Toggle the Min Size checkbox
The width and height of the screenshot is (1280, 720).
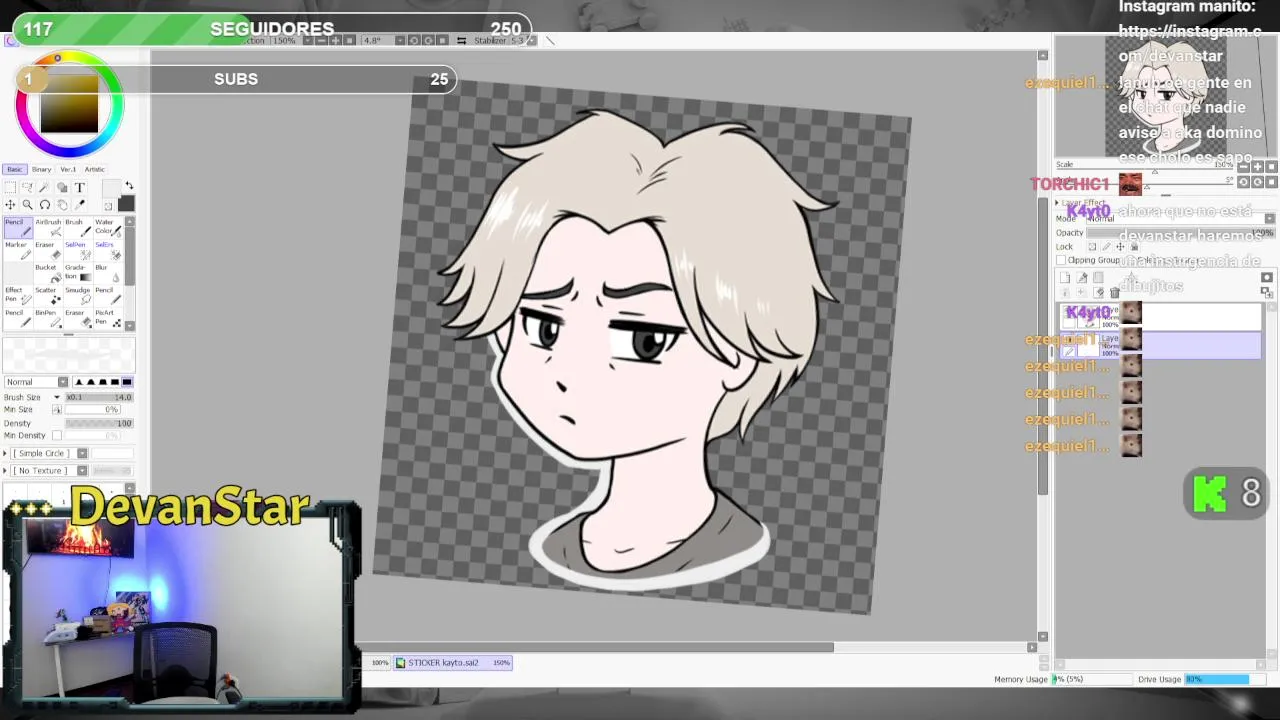pos(57,410)
